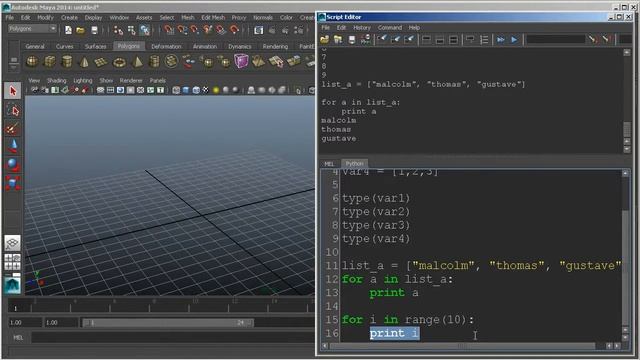Click Save Script to Shelf icon
The height and width of the screenshot is (360, 640).
pyautogui.click(x=365, y=40)
